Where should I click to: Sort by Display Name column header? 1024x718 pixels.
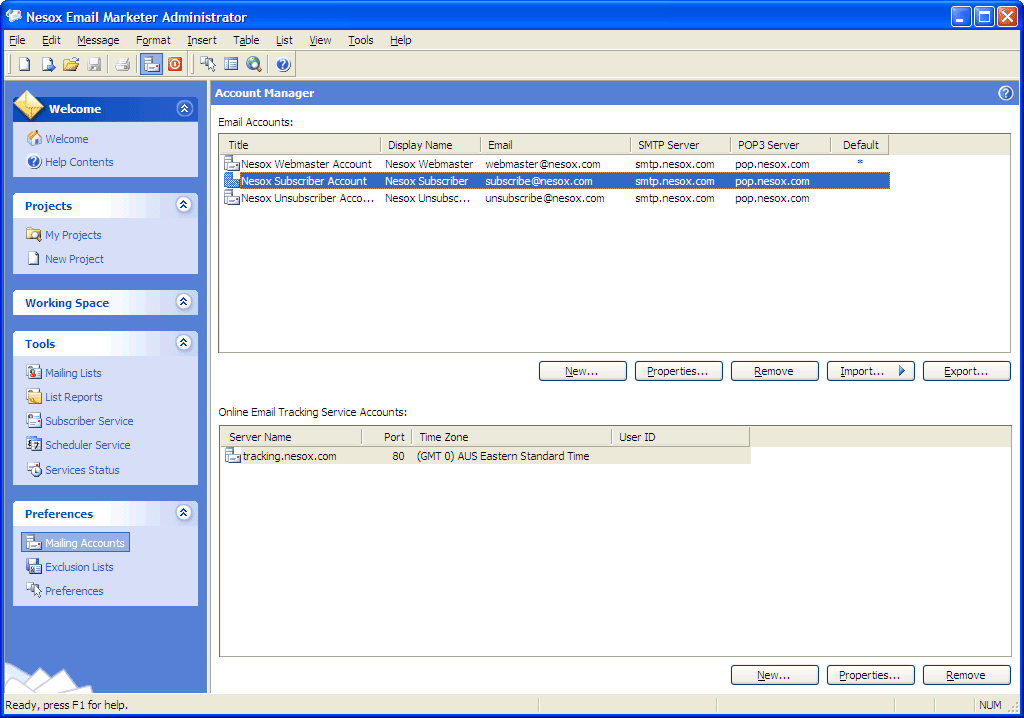(430, 144)
